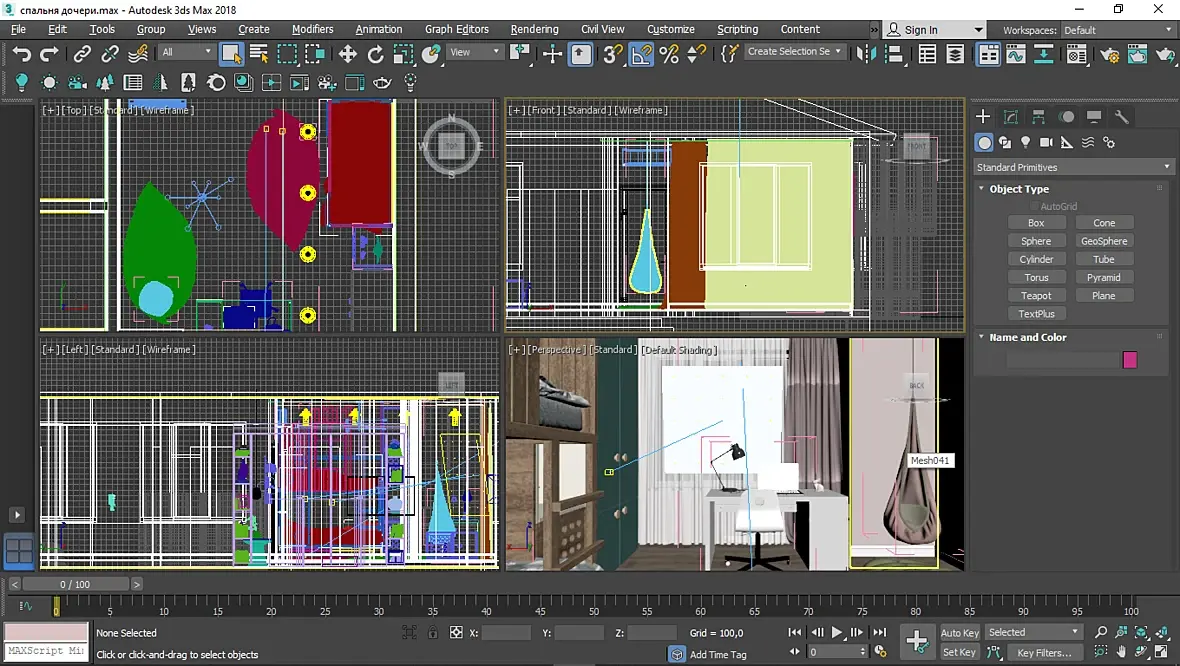Click the pink object color swatch
This screenshot has height=666, width=1180.
[1130, 360]
